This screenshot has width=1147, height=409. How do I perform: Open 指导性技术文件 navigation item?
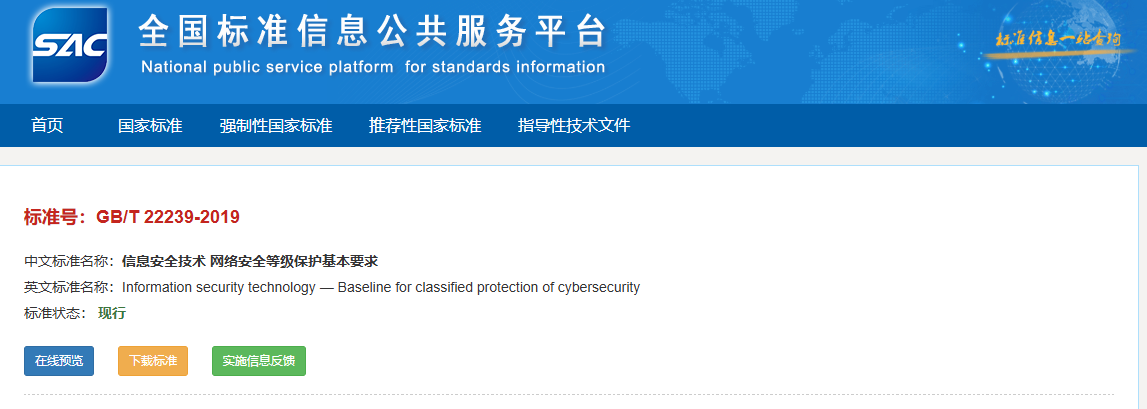(x=574, y=125)
